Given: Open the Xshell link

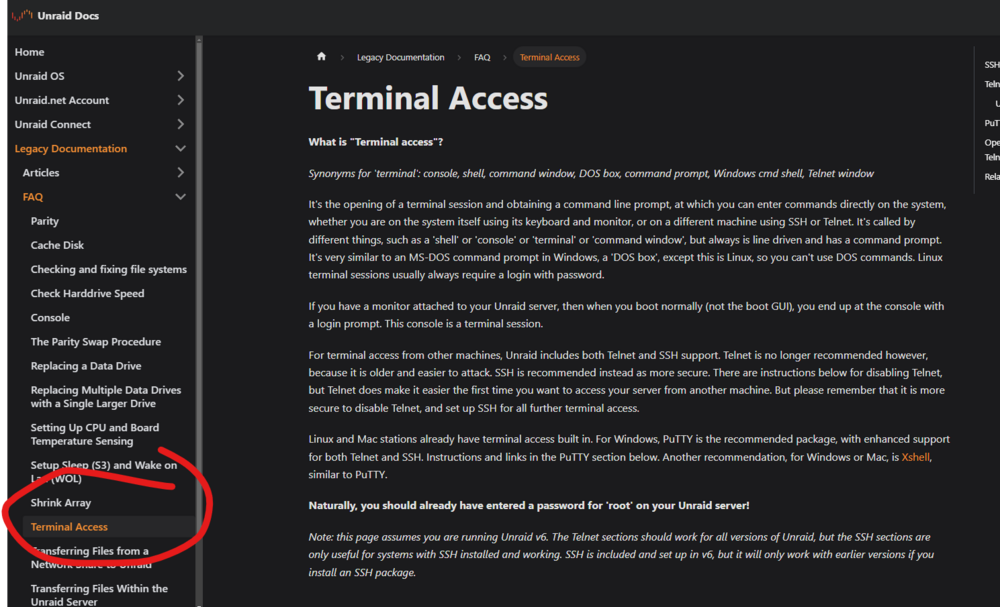Looking at the screenshot, I should (x=915, y=457).
